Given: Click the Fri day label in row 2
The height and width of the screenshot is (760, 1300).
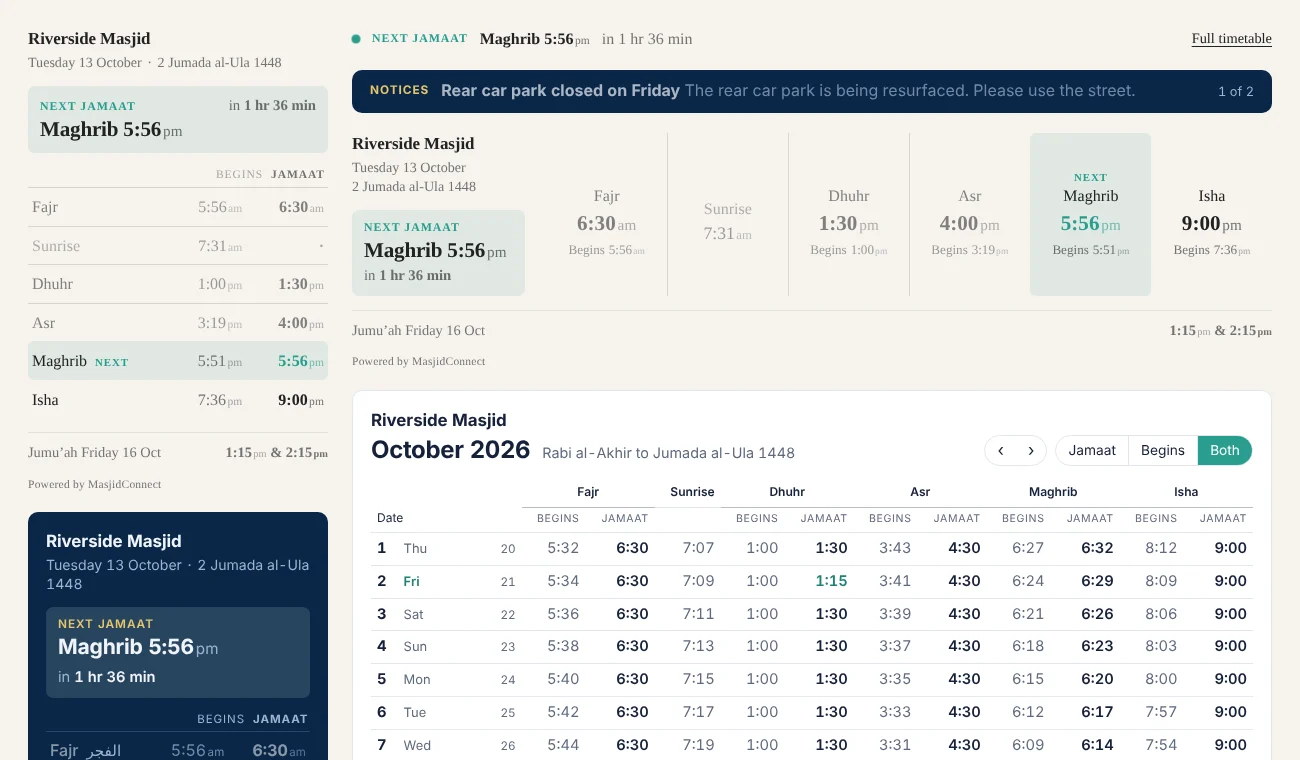Looking at the screenshot, I should click(x=411, y=581).
